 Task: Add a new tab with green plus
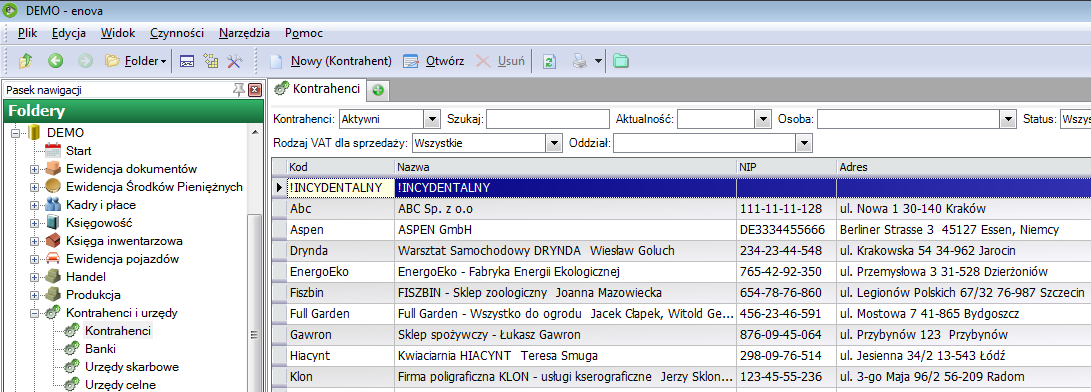click(378, 90)
